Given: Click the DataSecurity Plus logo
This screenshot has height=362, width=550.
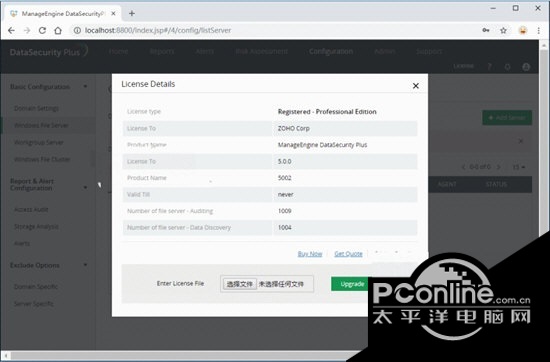Looking at the screenshot, I should coord(48,51).
